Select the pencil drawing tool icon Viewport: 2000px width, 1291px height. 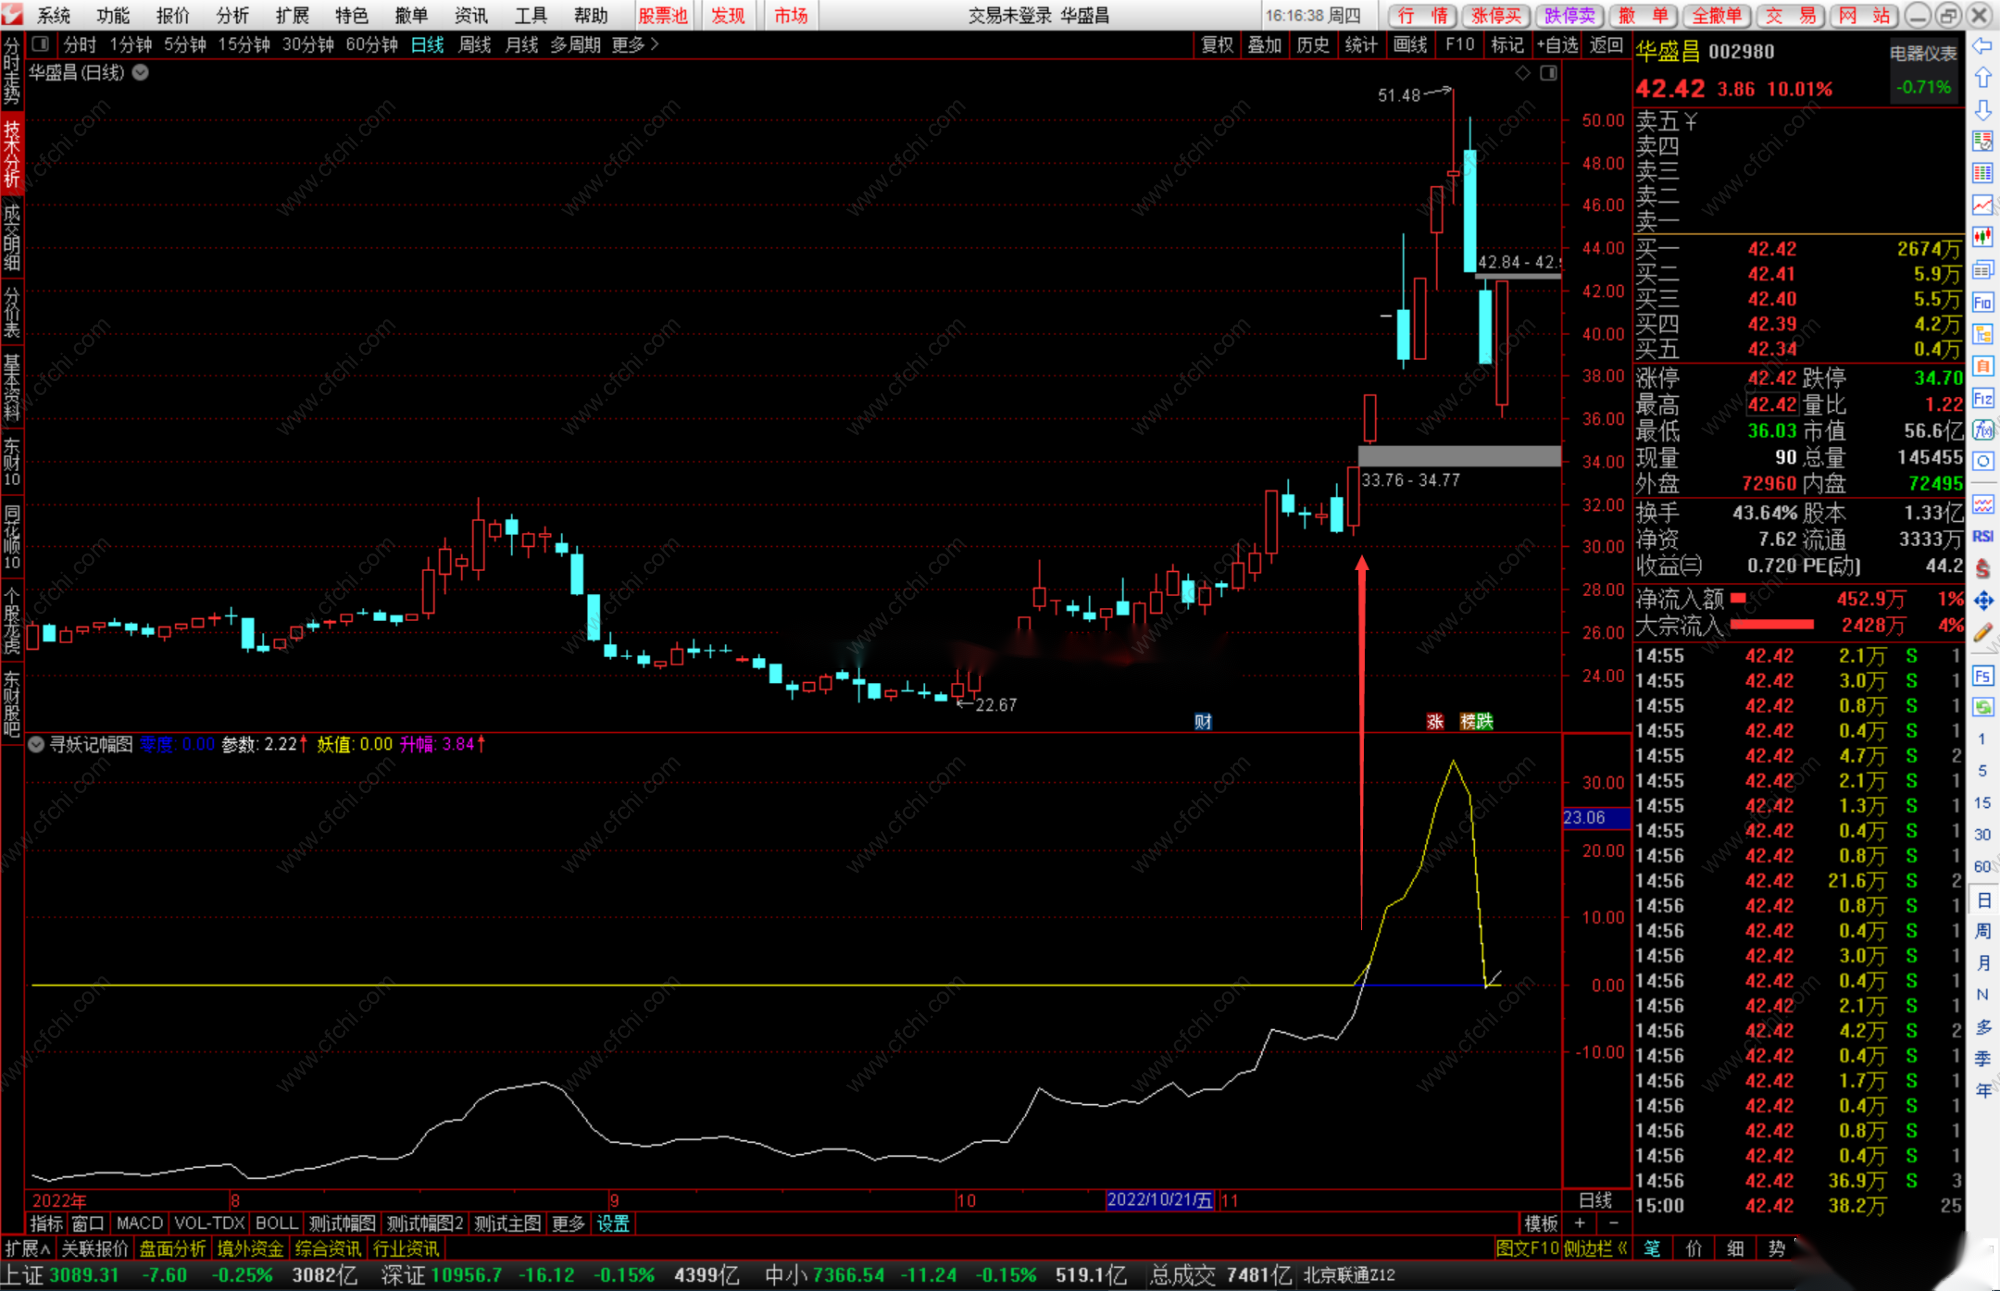pyautogui.click(x=1982, y=633)
